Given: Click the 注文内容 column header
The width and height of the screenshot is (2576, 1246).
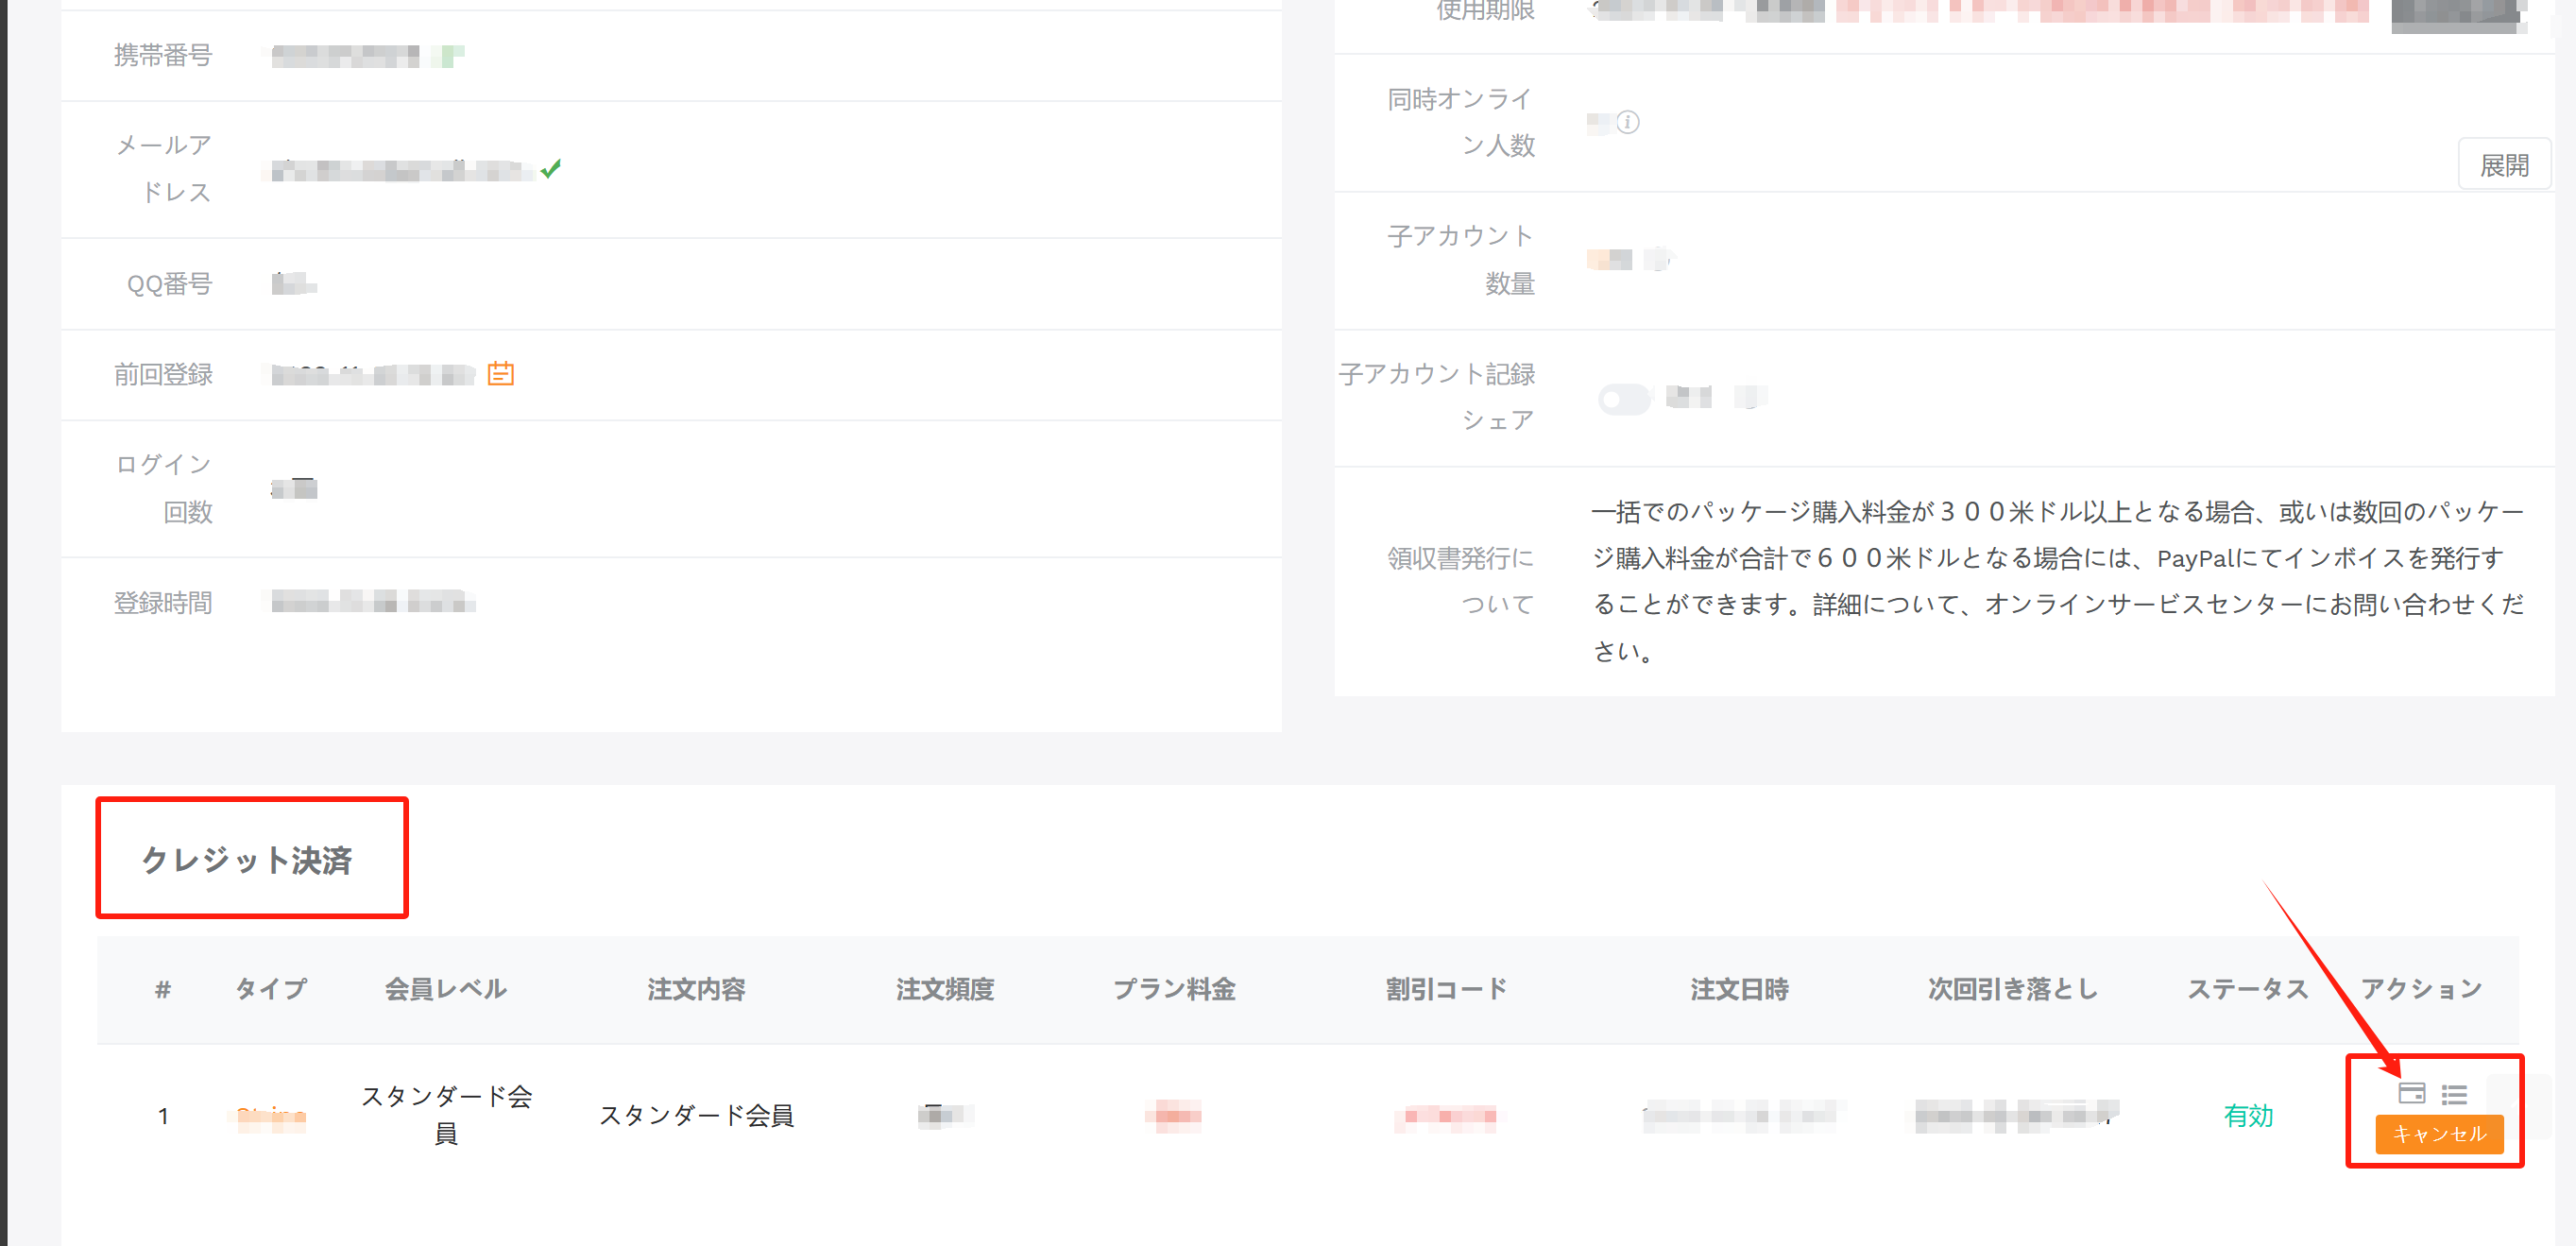Looking at the screenshot, I should point(696,989).
